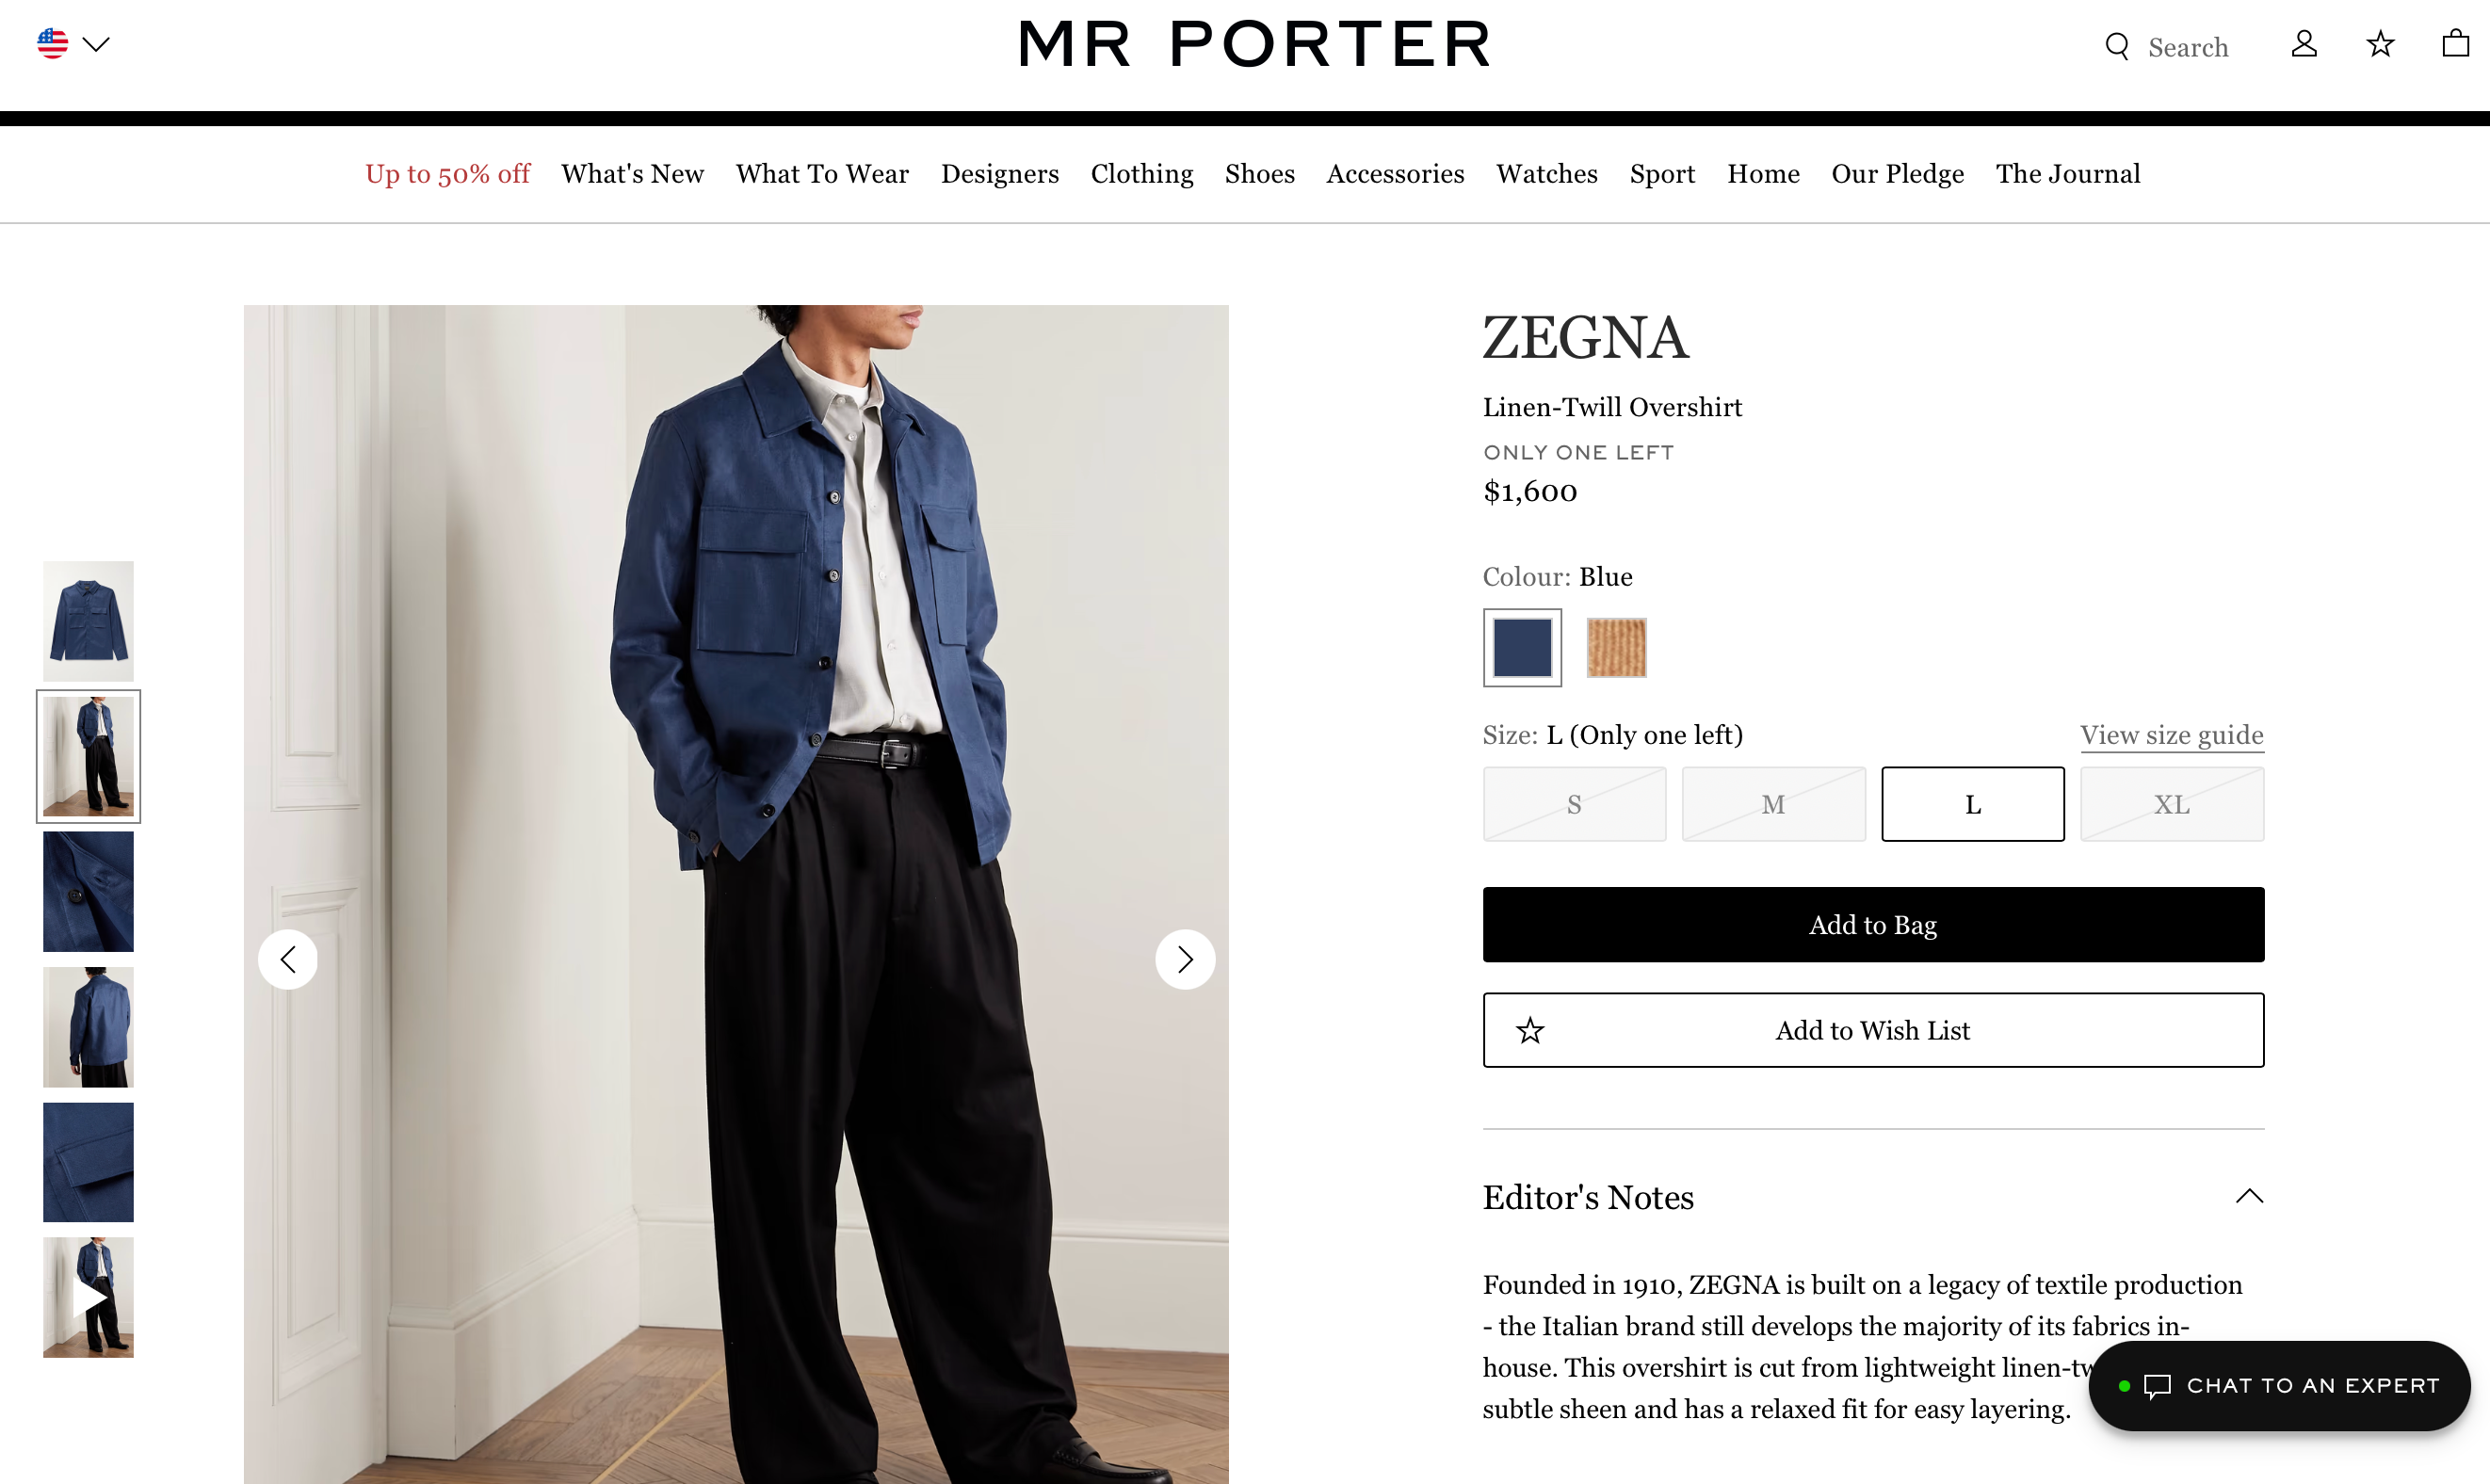Select size L
The width and height of the screenshot is (2490, 1484).
(x=1972, y=803)
